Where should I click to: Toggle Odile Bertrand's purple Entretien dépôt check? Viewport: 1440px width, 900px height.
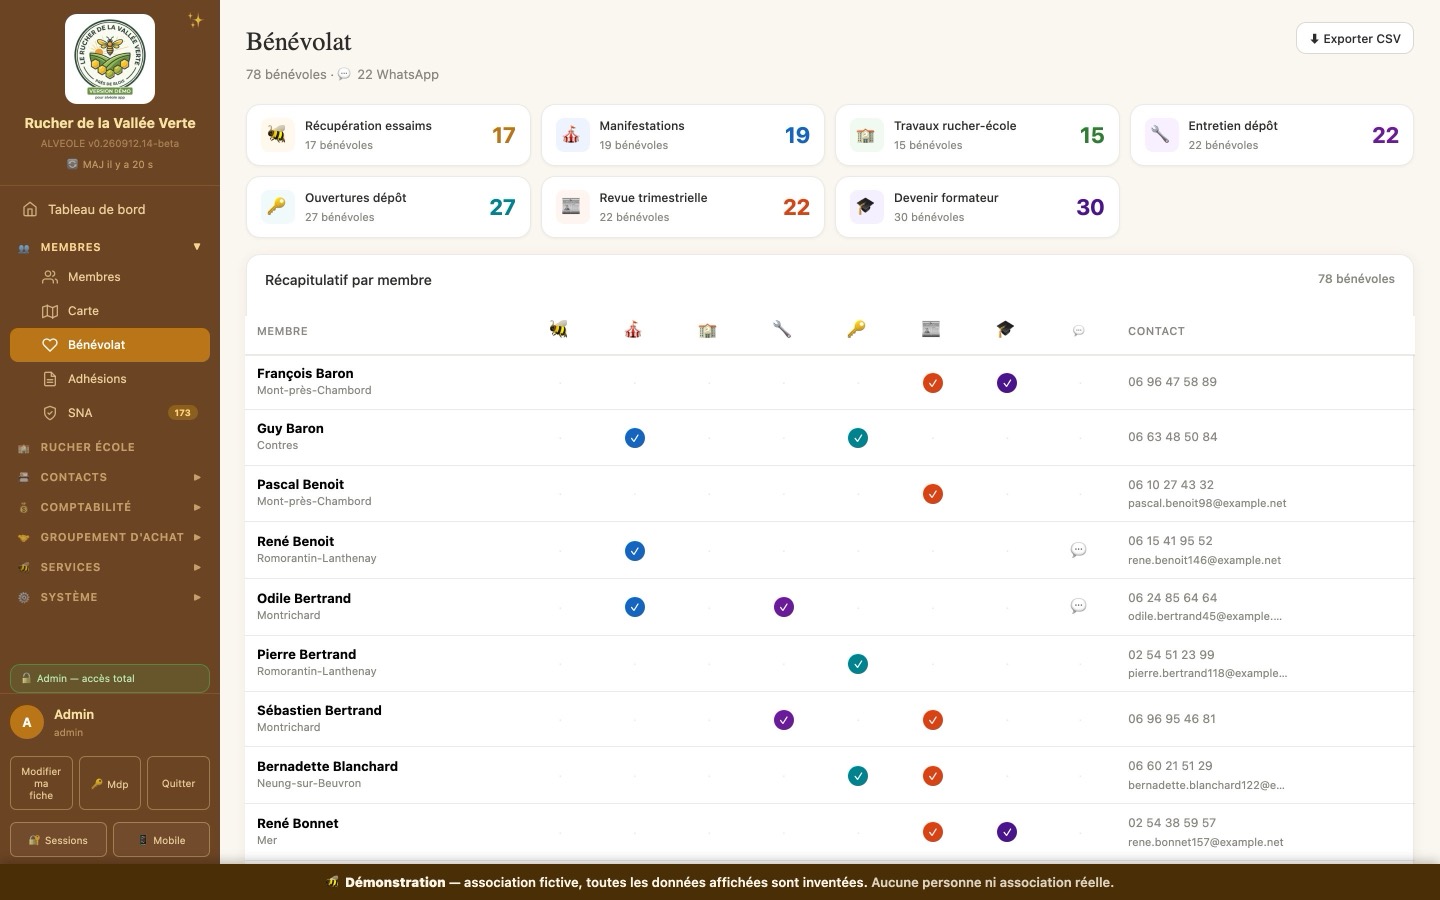click(x=784, y=607)
